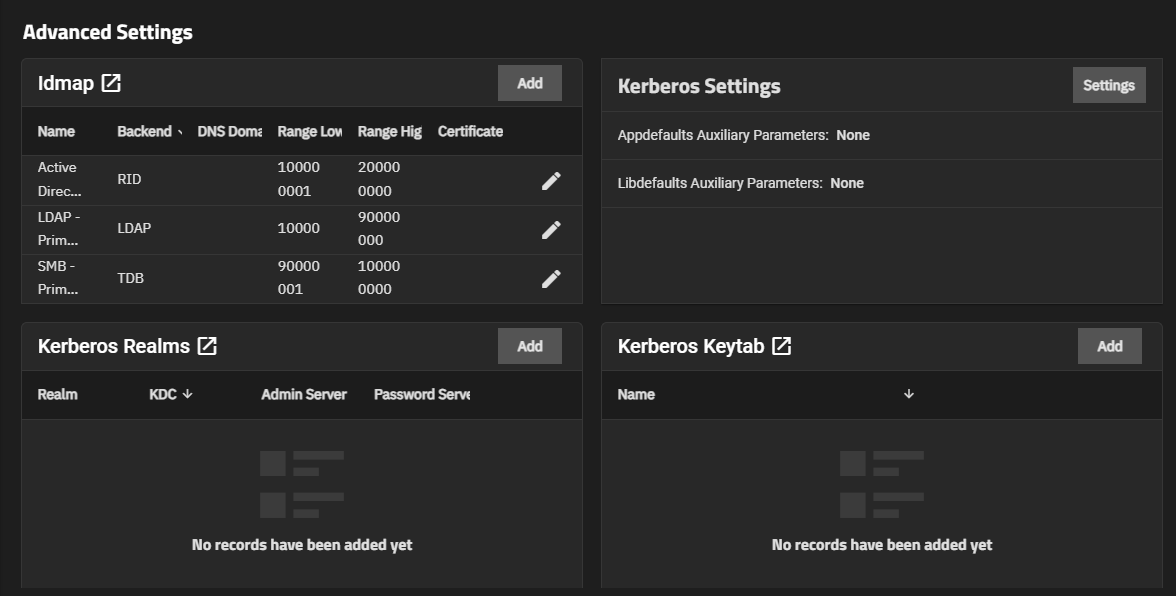
Task: Add a new Kerberos Keytab
Action: (x=1109, y=345)
